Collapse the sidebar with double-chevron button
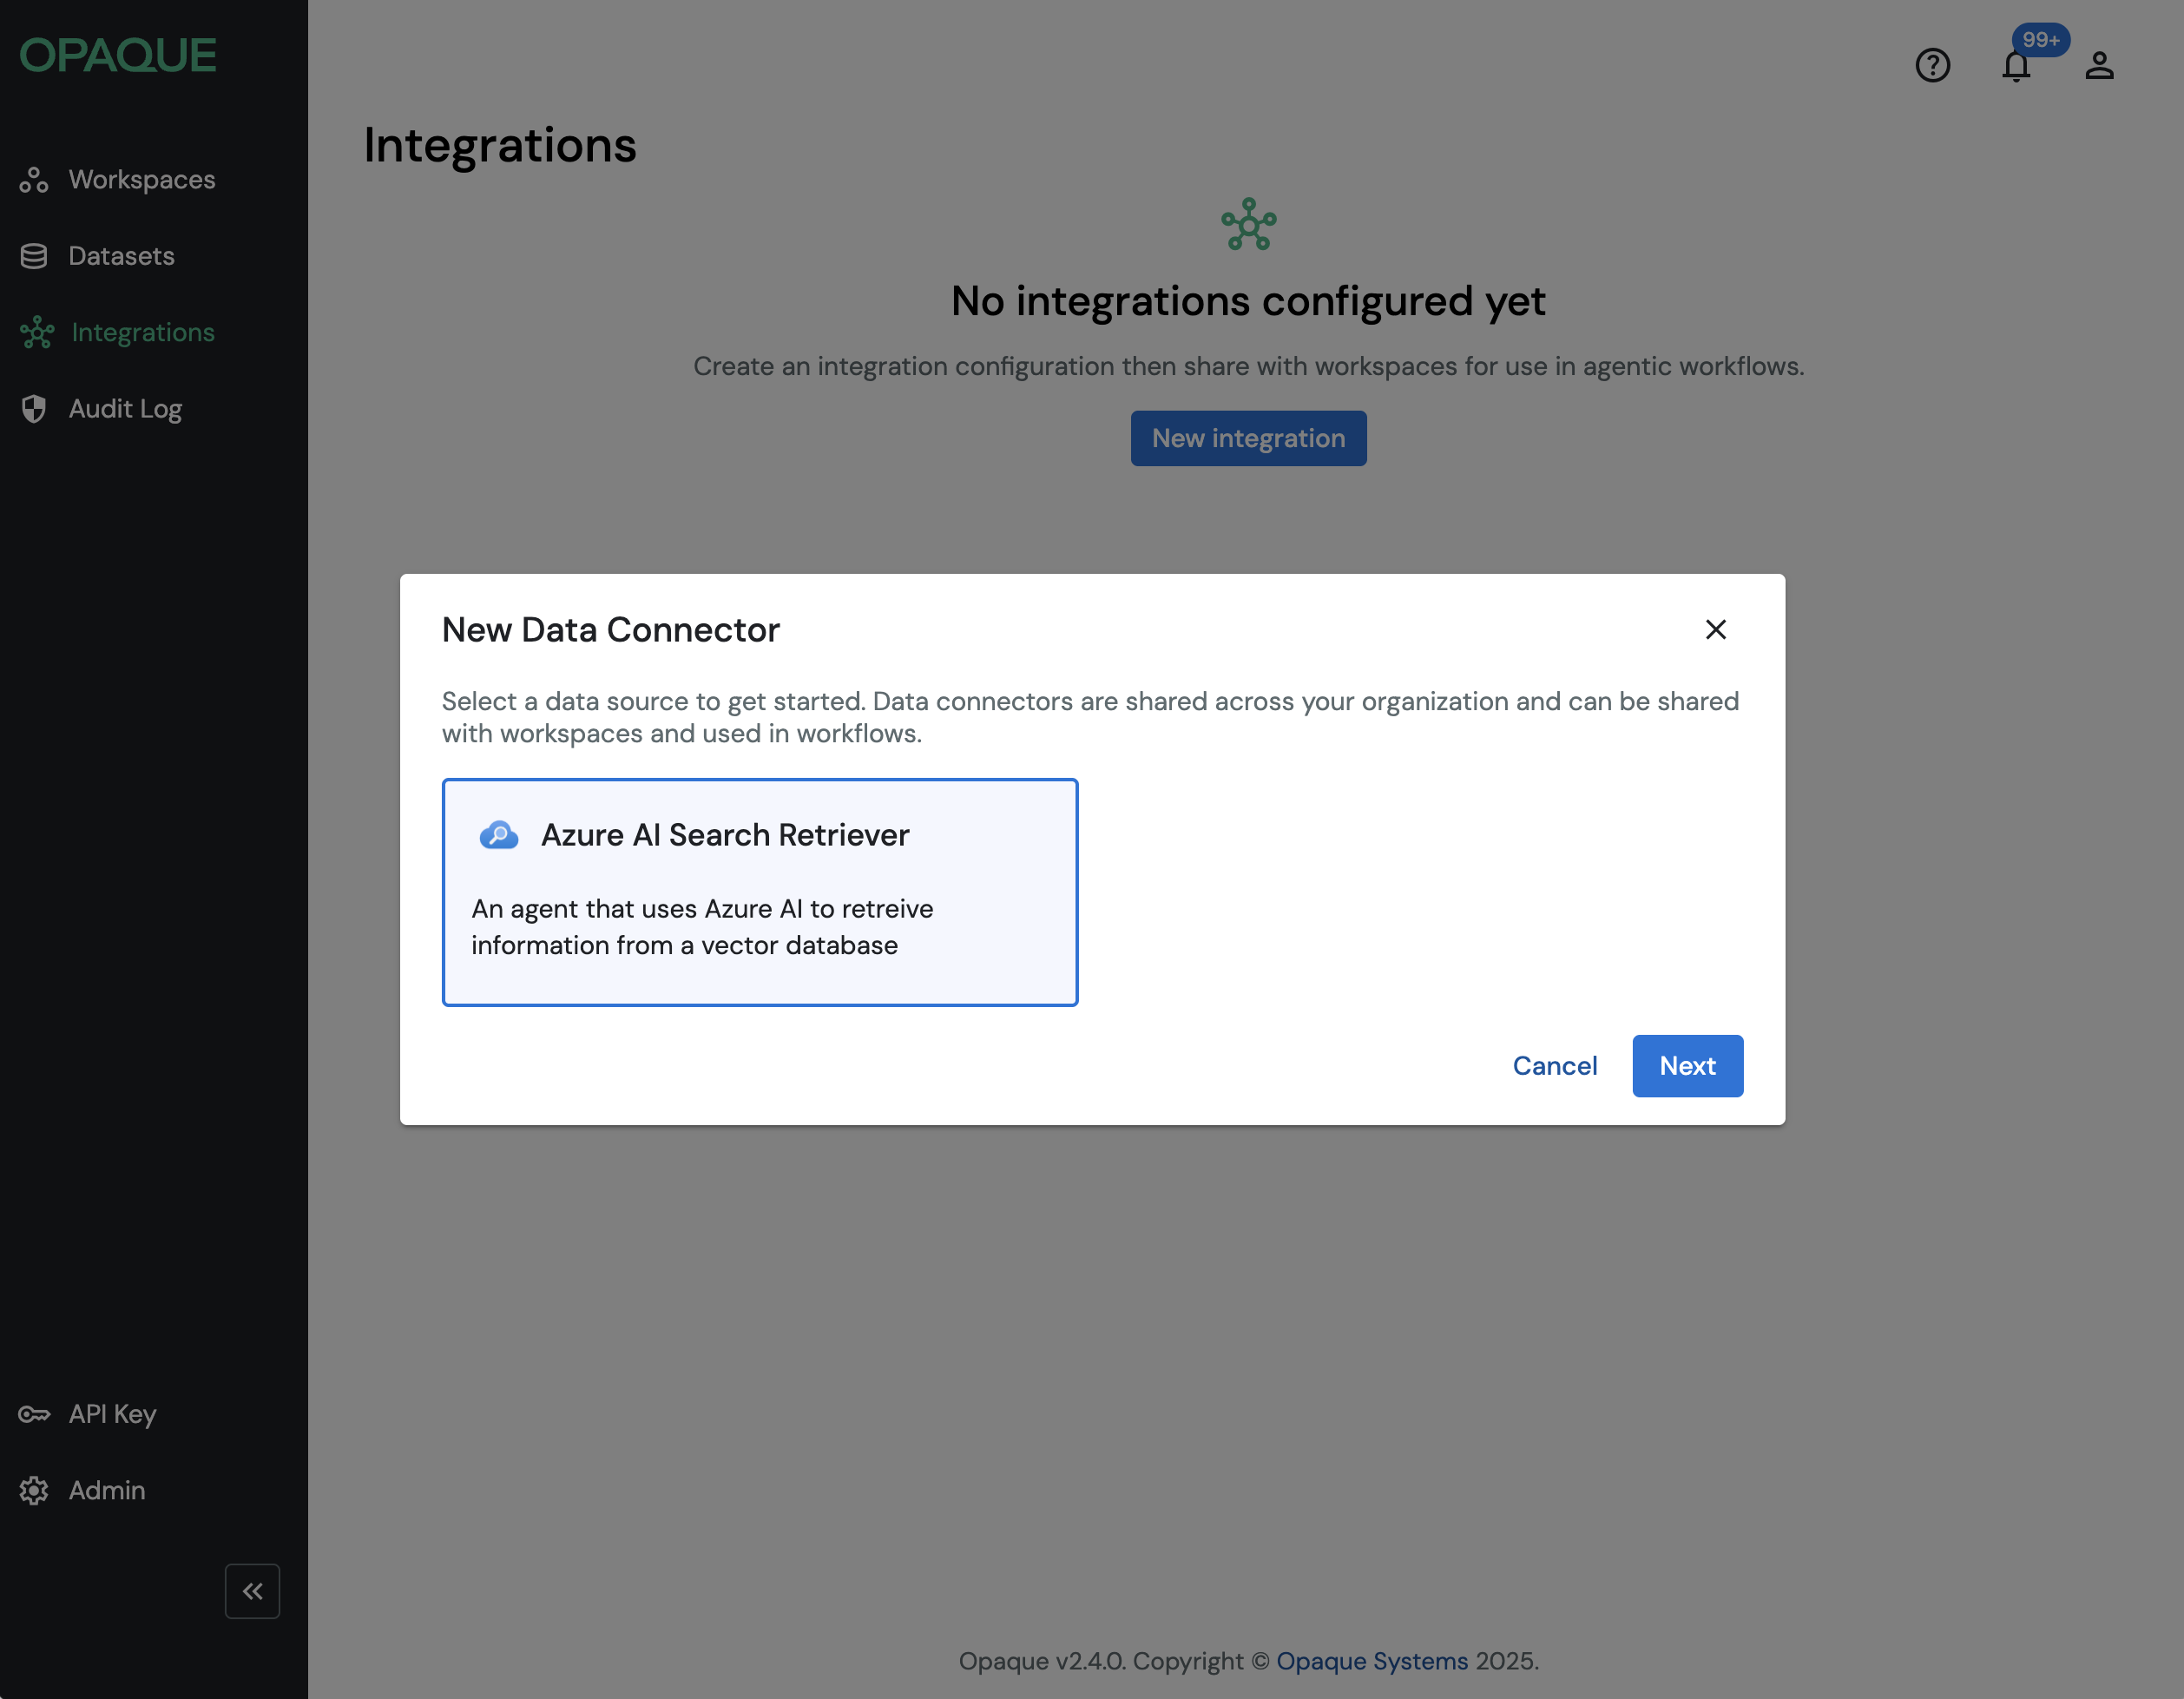Image resolution: width=2184 pixels, height=1699 pixels. (252, 1591)
